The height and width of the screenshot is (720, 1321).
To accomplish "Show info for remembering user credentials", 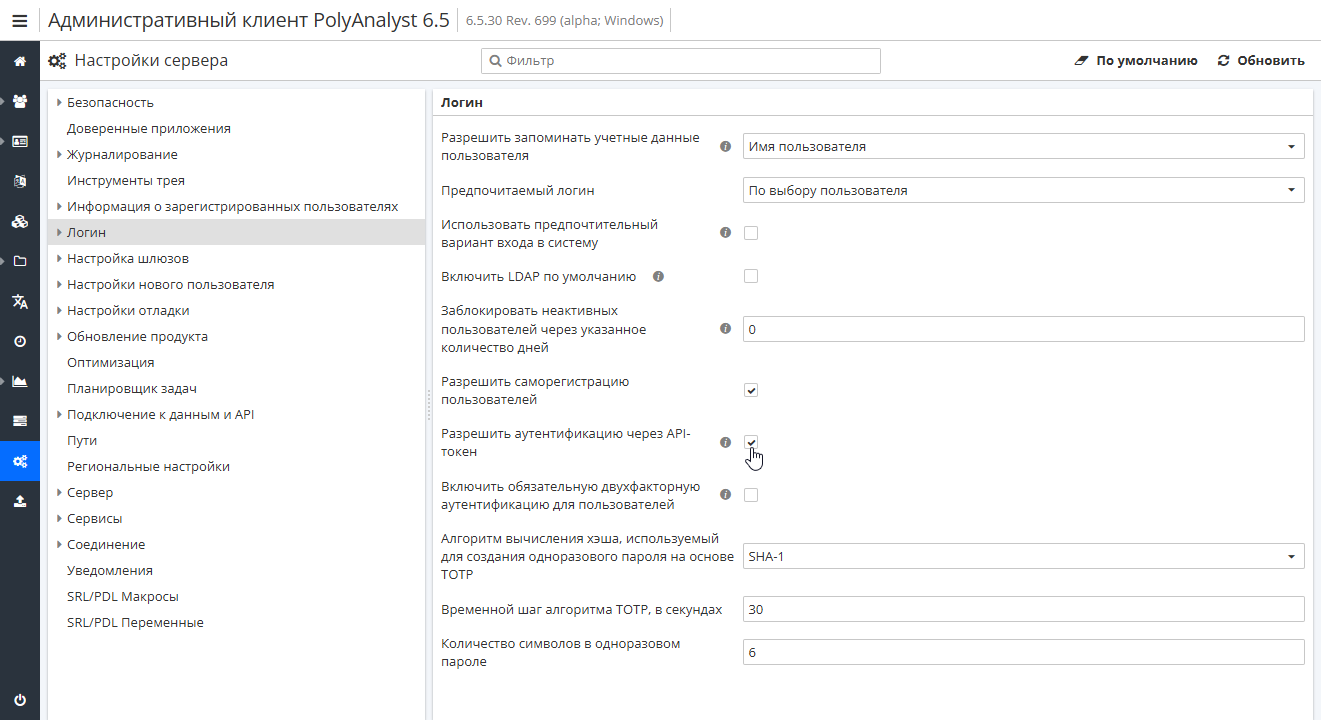I will pos(726,146).
